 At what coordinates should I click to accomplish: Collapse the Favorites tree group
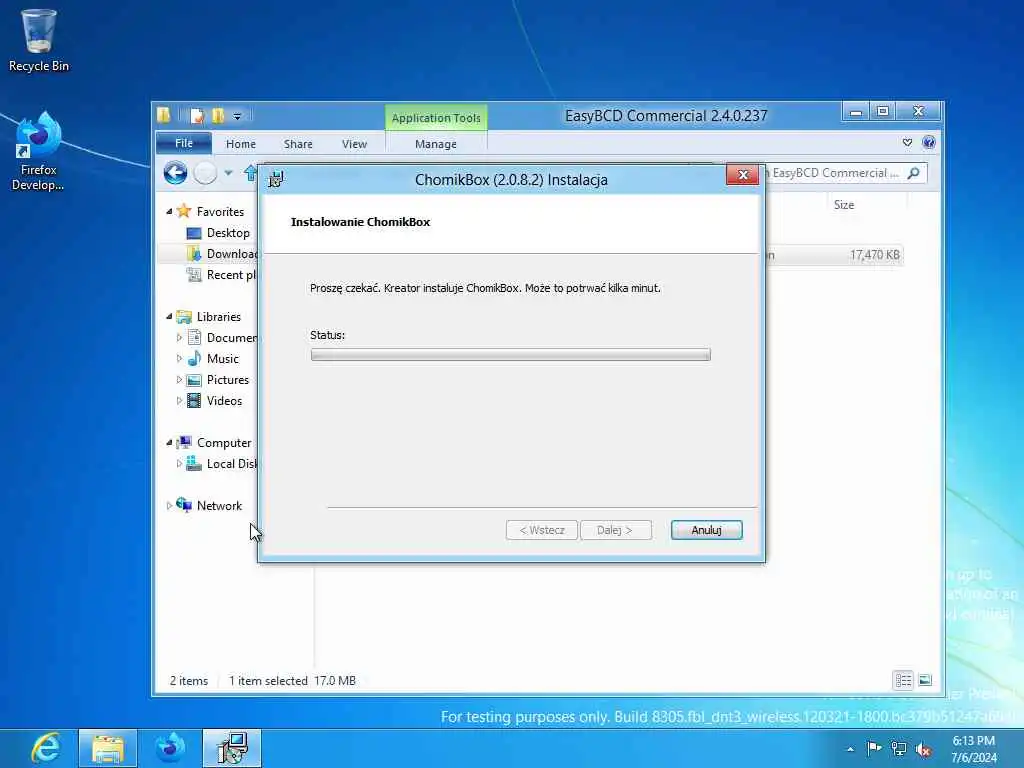click(169, 212)
